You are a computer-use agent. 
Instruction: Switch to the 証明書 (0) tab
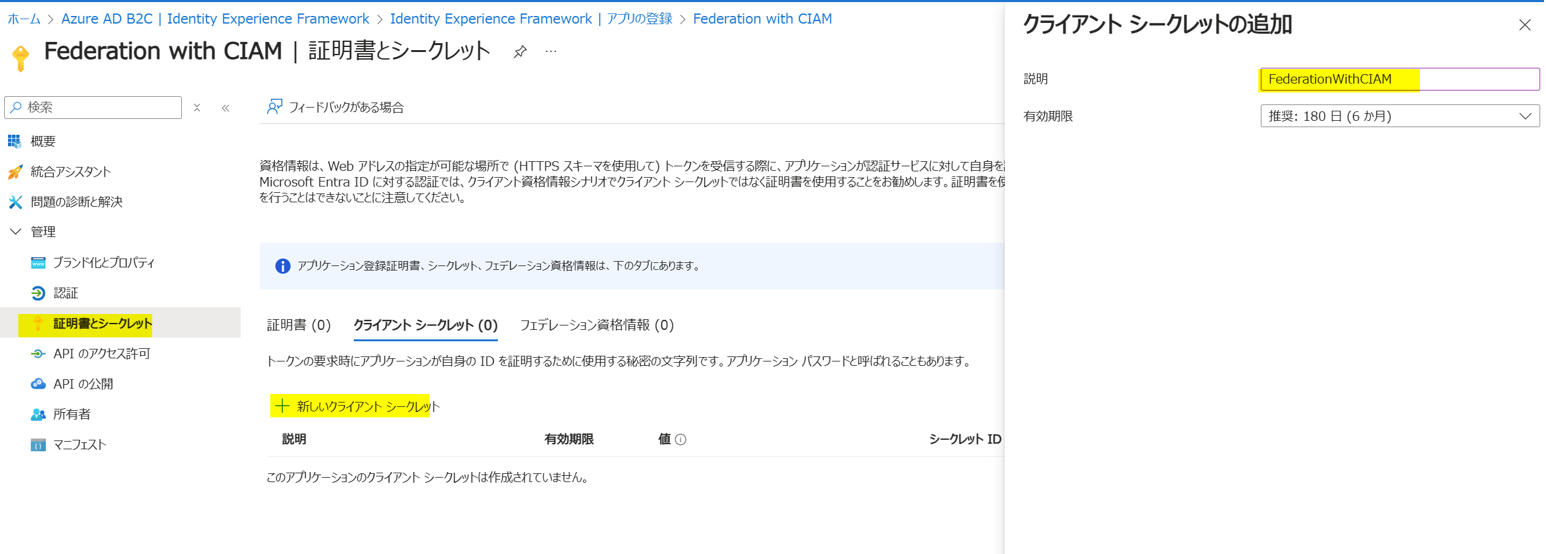[299, 325]
